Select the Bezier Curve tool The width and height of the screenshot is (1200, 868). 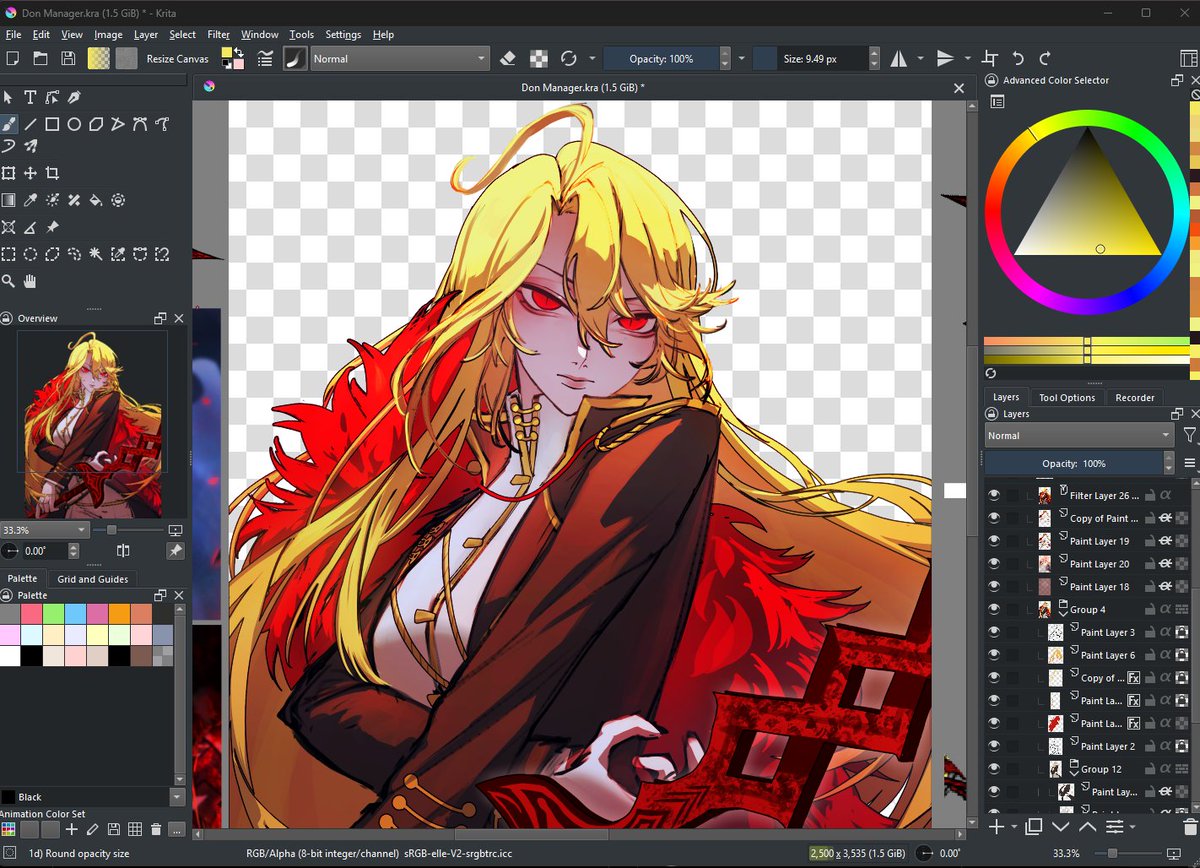140,124
